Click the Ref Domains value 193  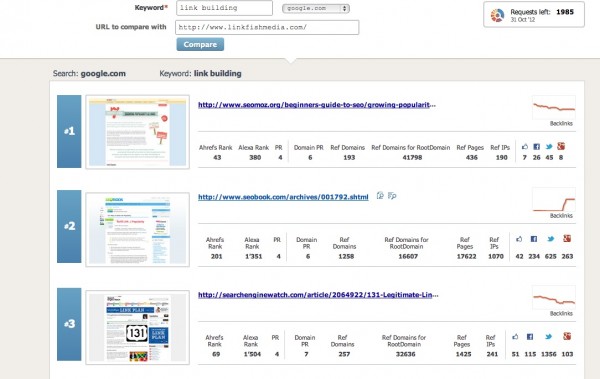[x=349, y=157]
